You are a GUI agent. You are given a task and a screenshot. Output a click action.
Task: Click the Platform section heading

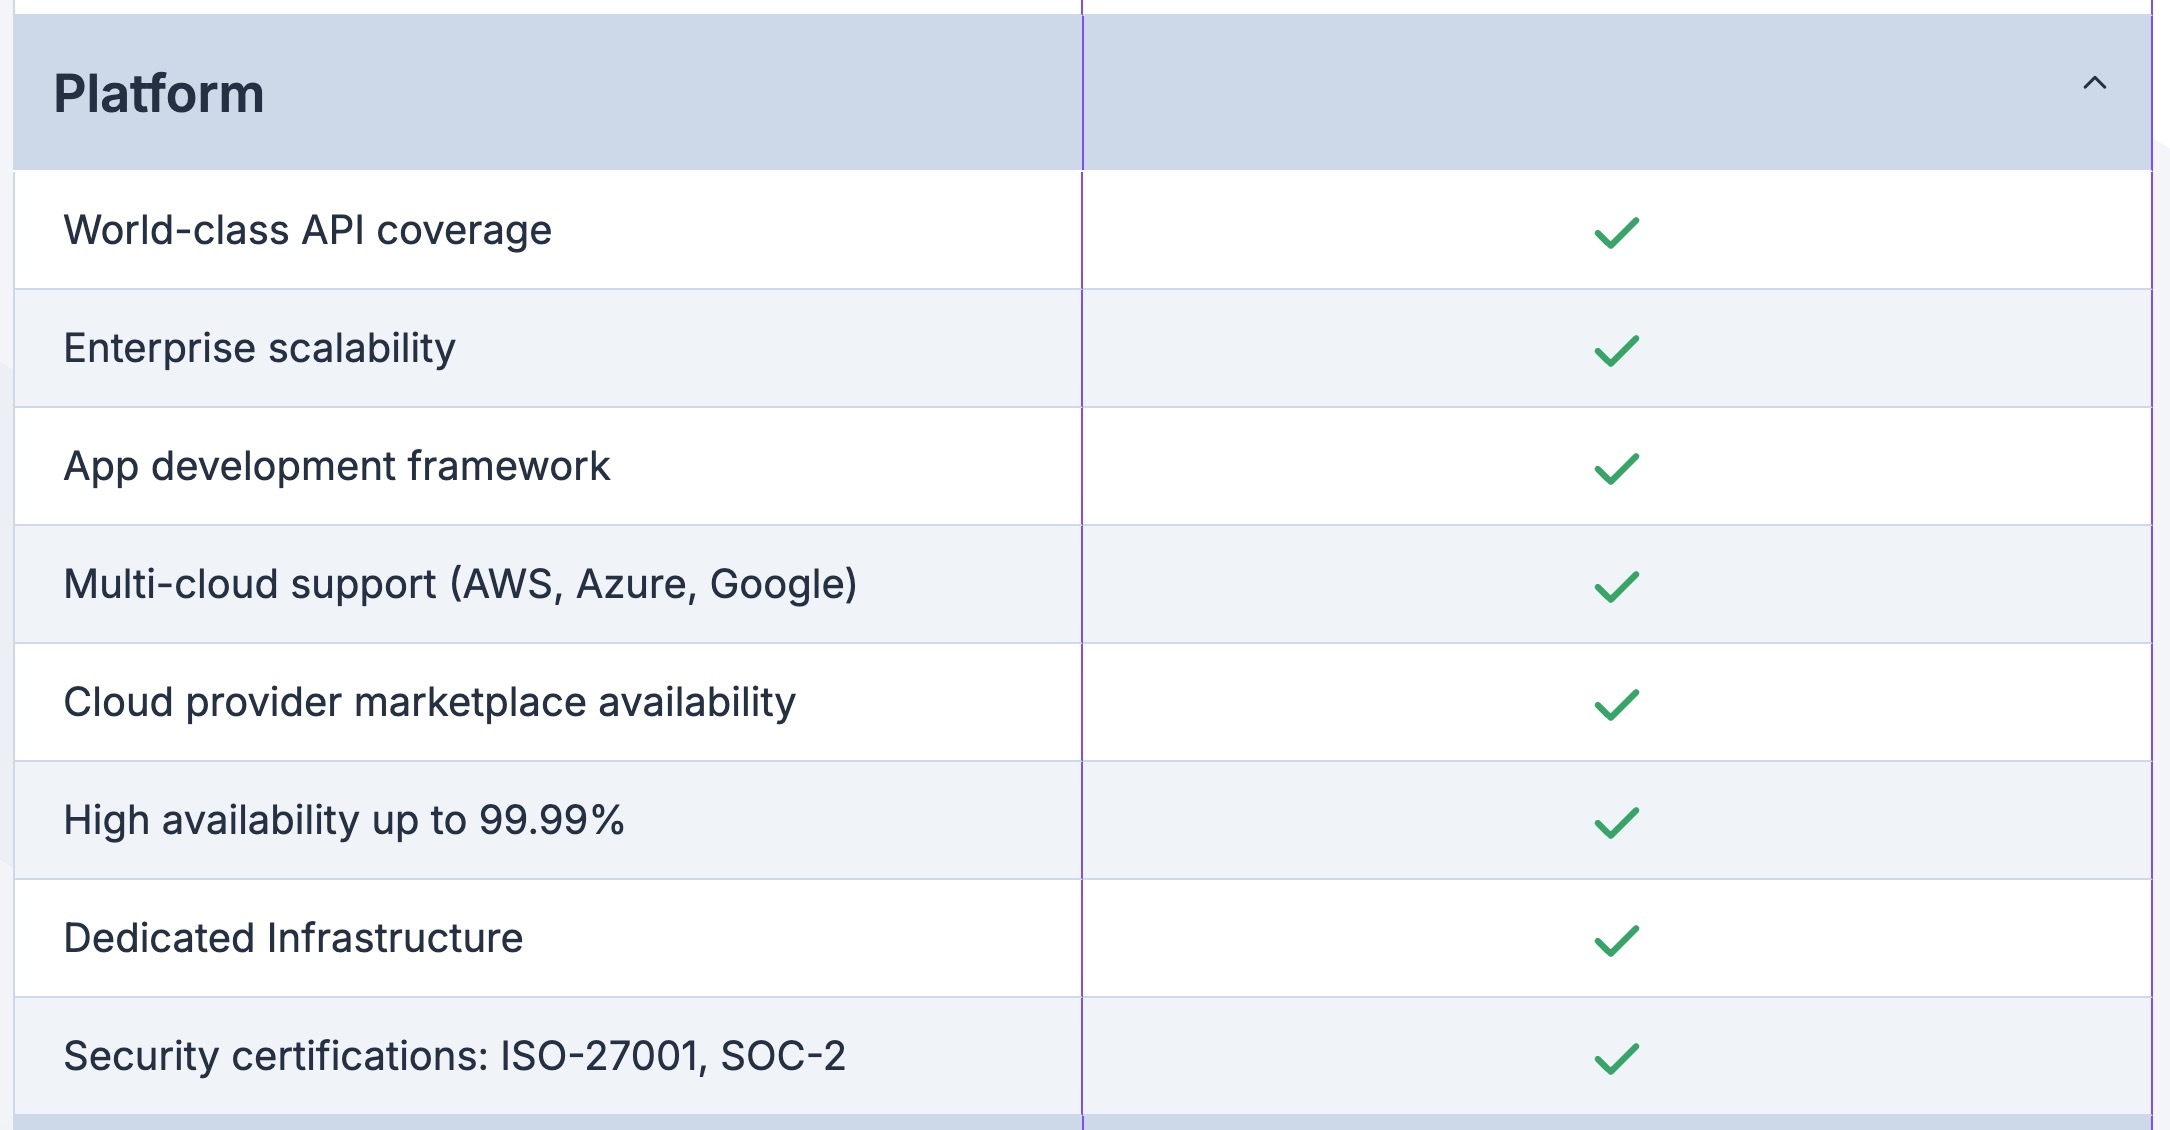(159, 94)
